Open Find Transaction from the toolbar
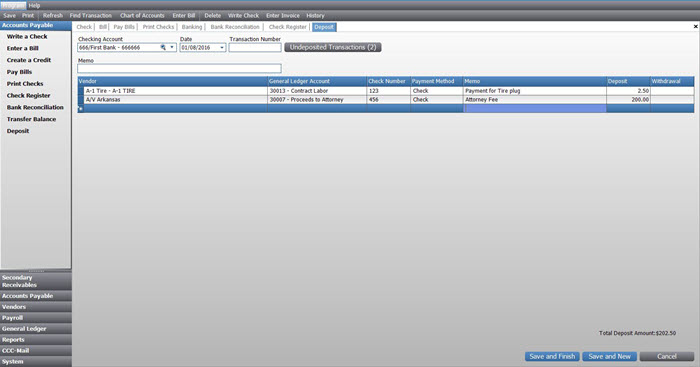This screenshot has width=700, height=367. click(x=91, y=15)
